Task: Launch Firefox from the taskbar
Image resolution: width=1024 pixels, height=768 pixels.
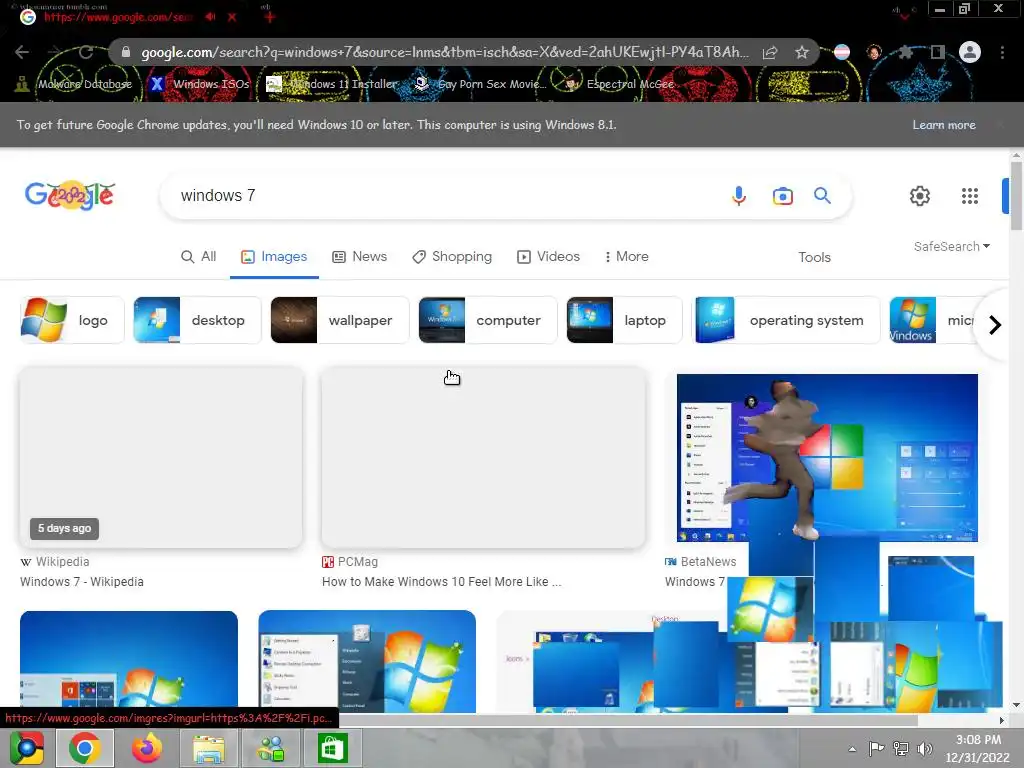Action: 147,748
